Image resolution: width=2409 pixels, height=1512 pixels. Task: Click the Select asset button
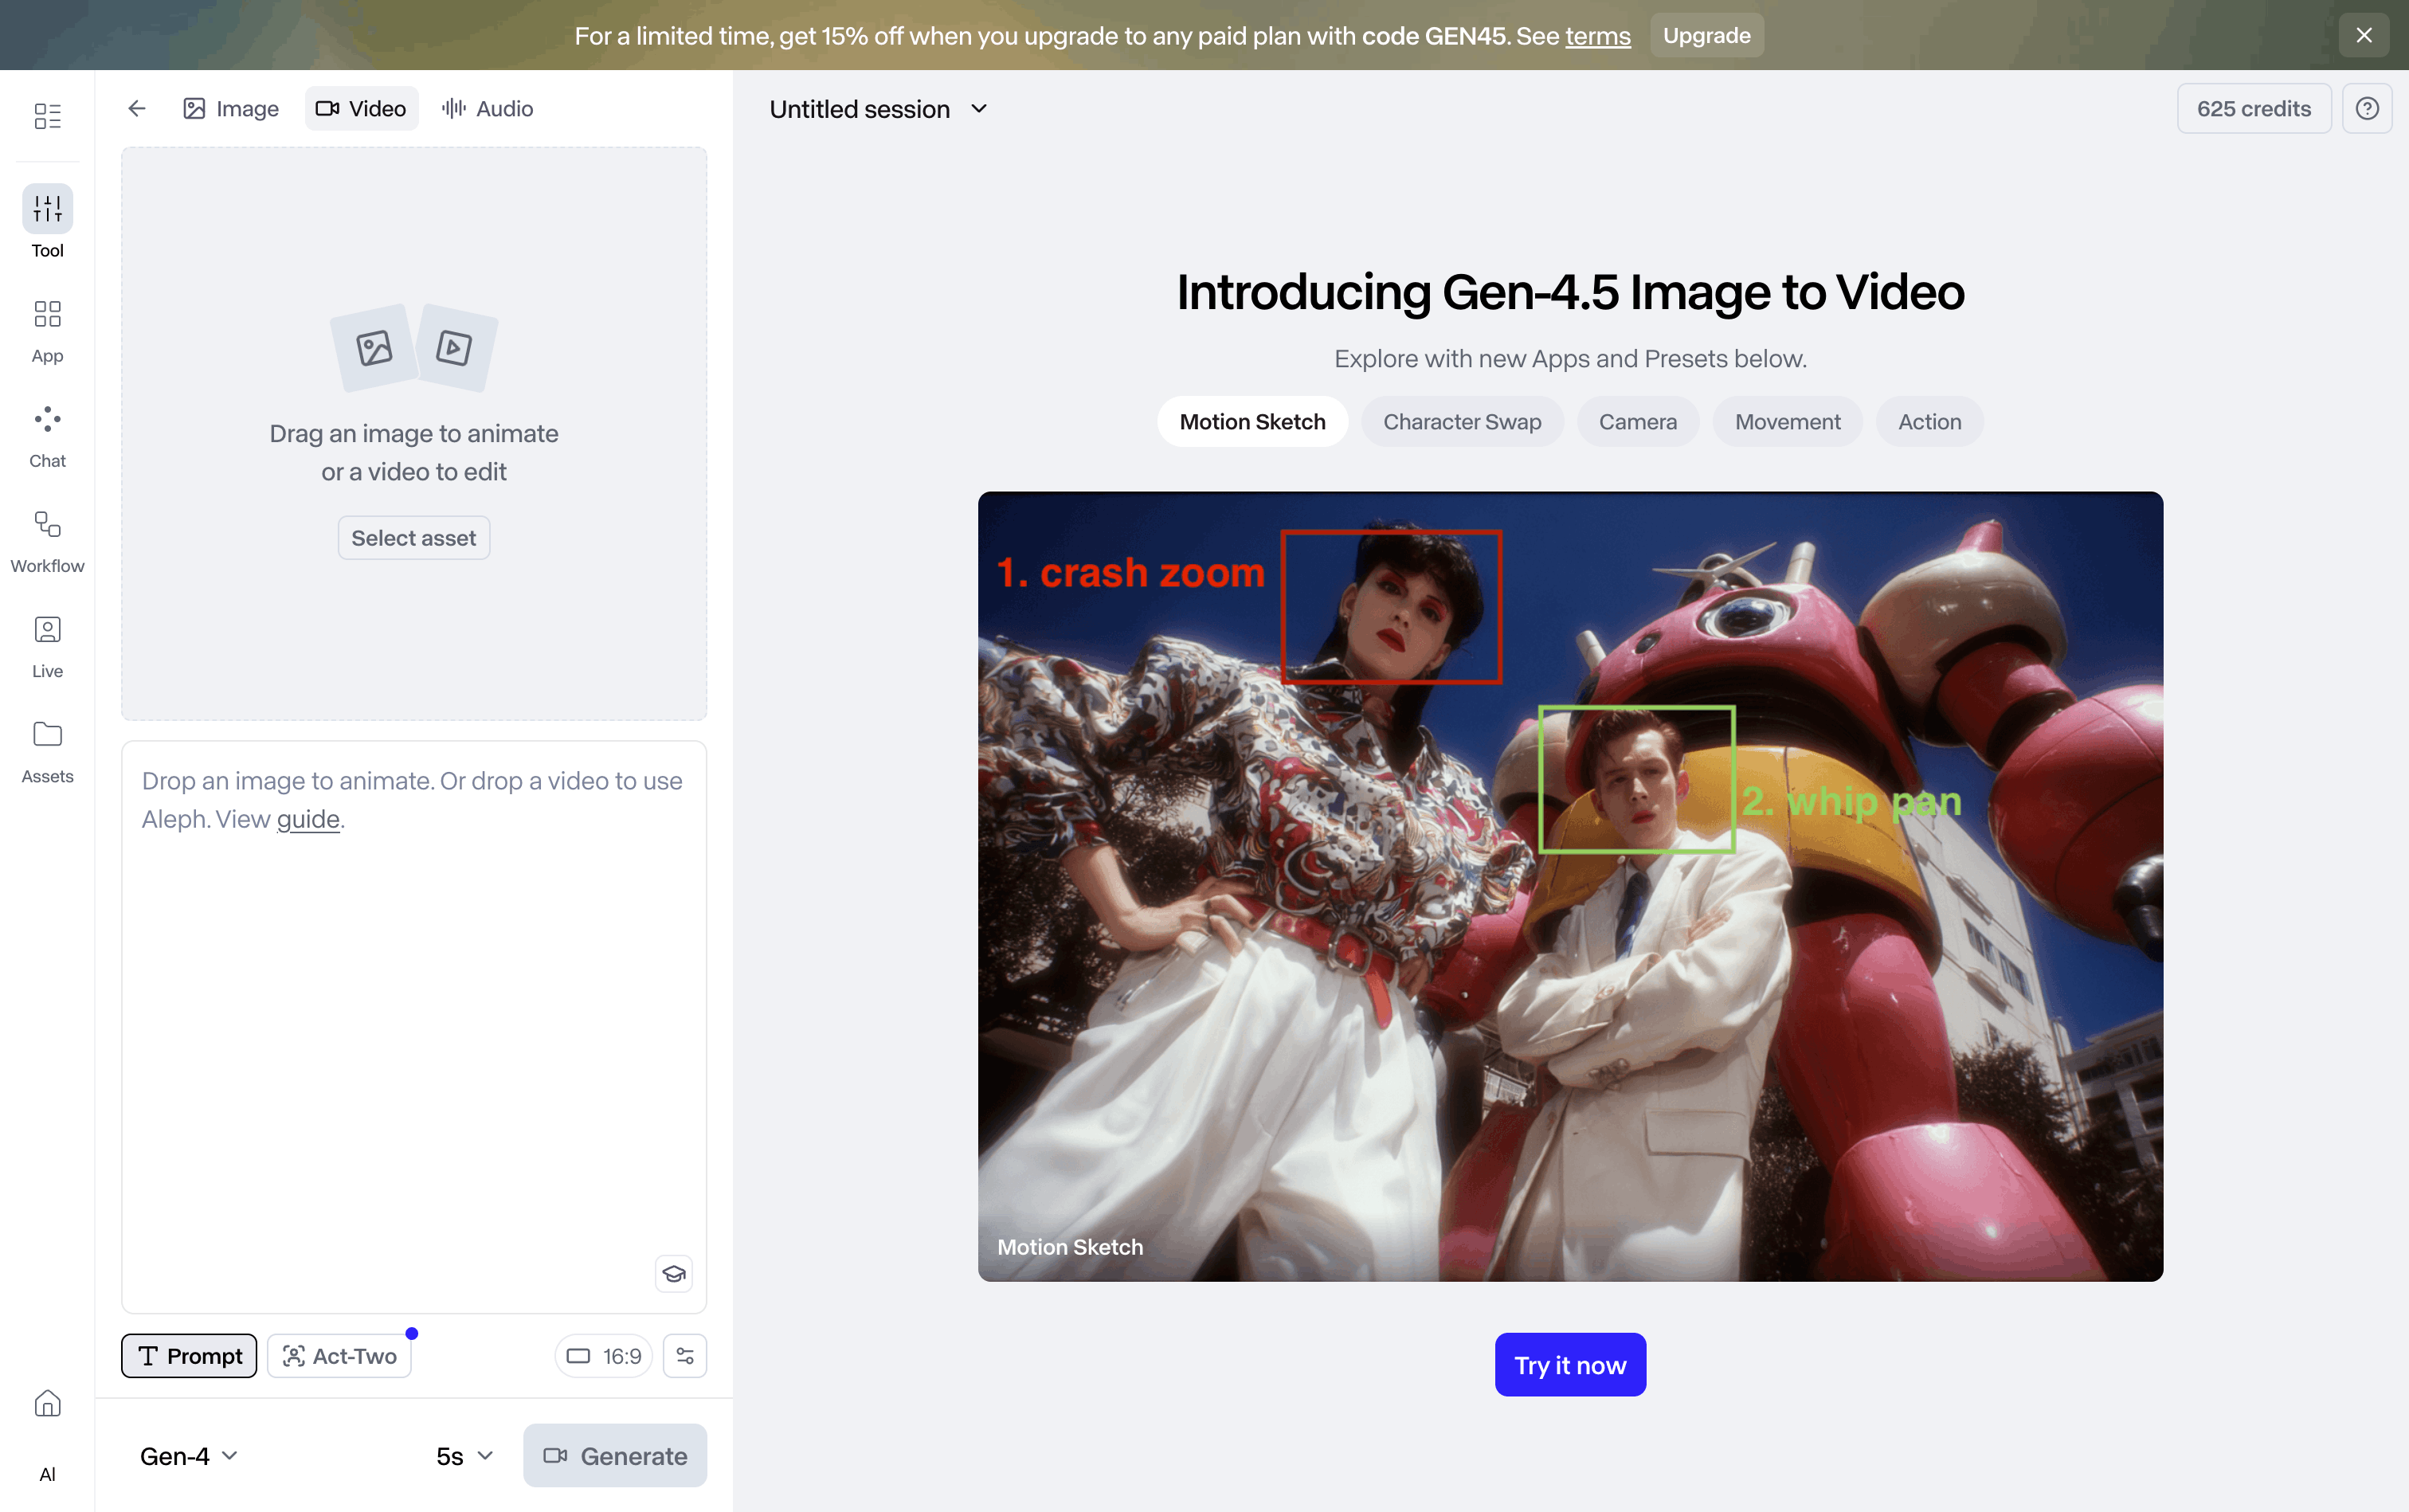click(x=413, y=538)
